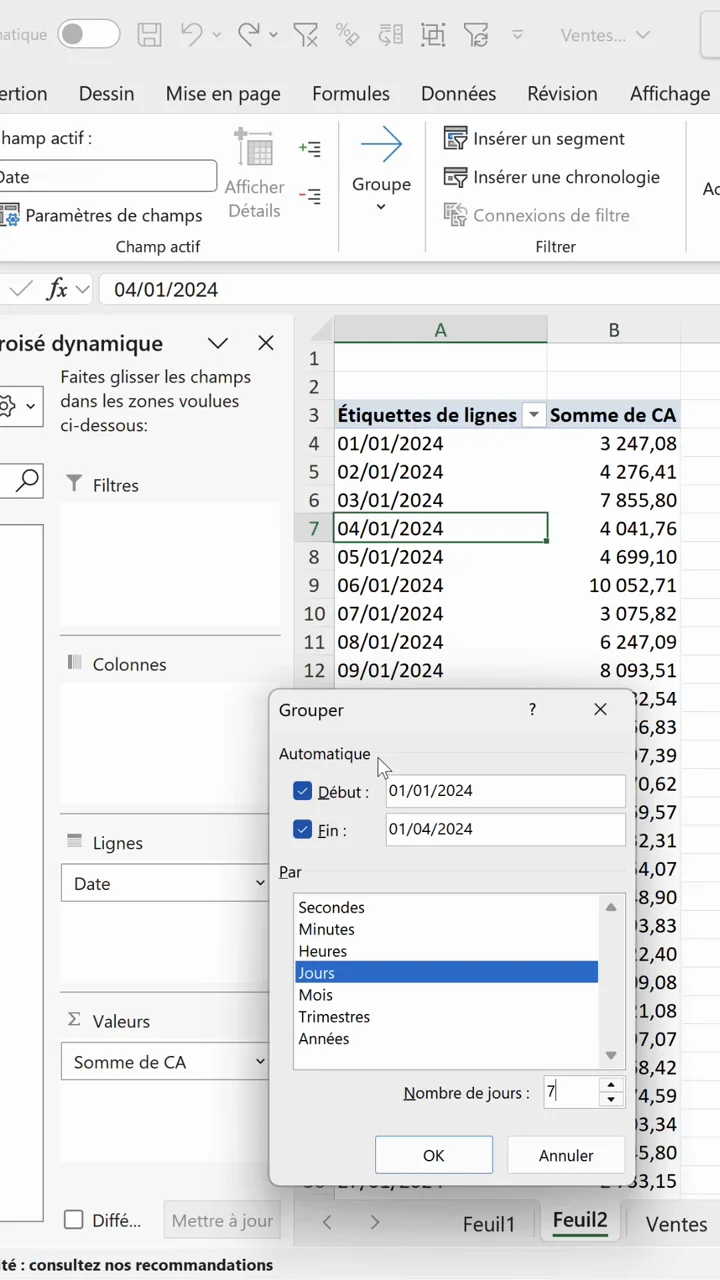Image resolution: width=720 pixels, height=1280 pixels.
Task: Open the Révision ribbon tab
Action: (x=563, y=94)
